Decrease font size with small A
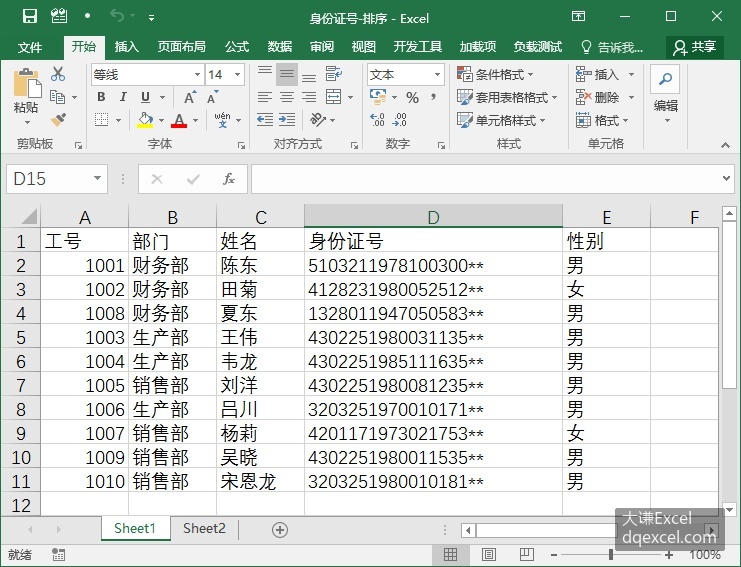The image size is (741, 567). [212, 97]
